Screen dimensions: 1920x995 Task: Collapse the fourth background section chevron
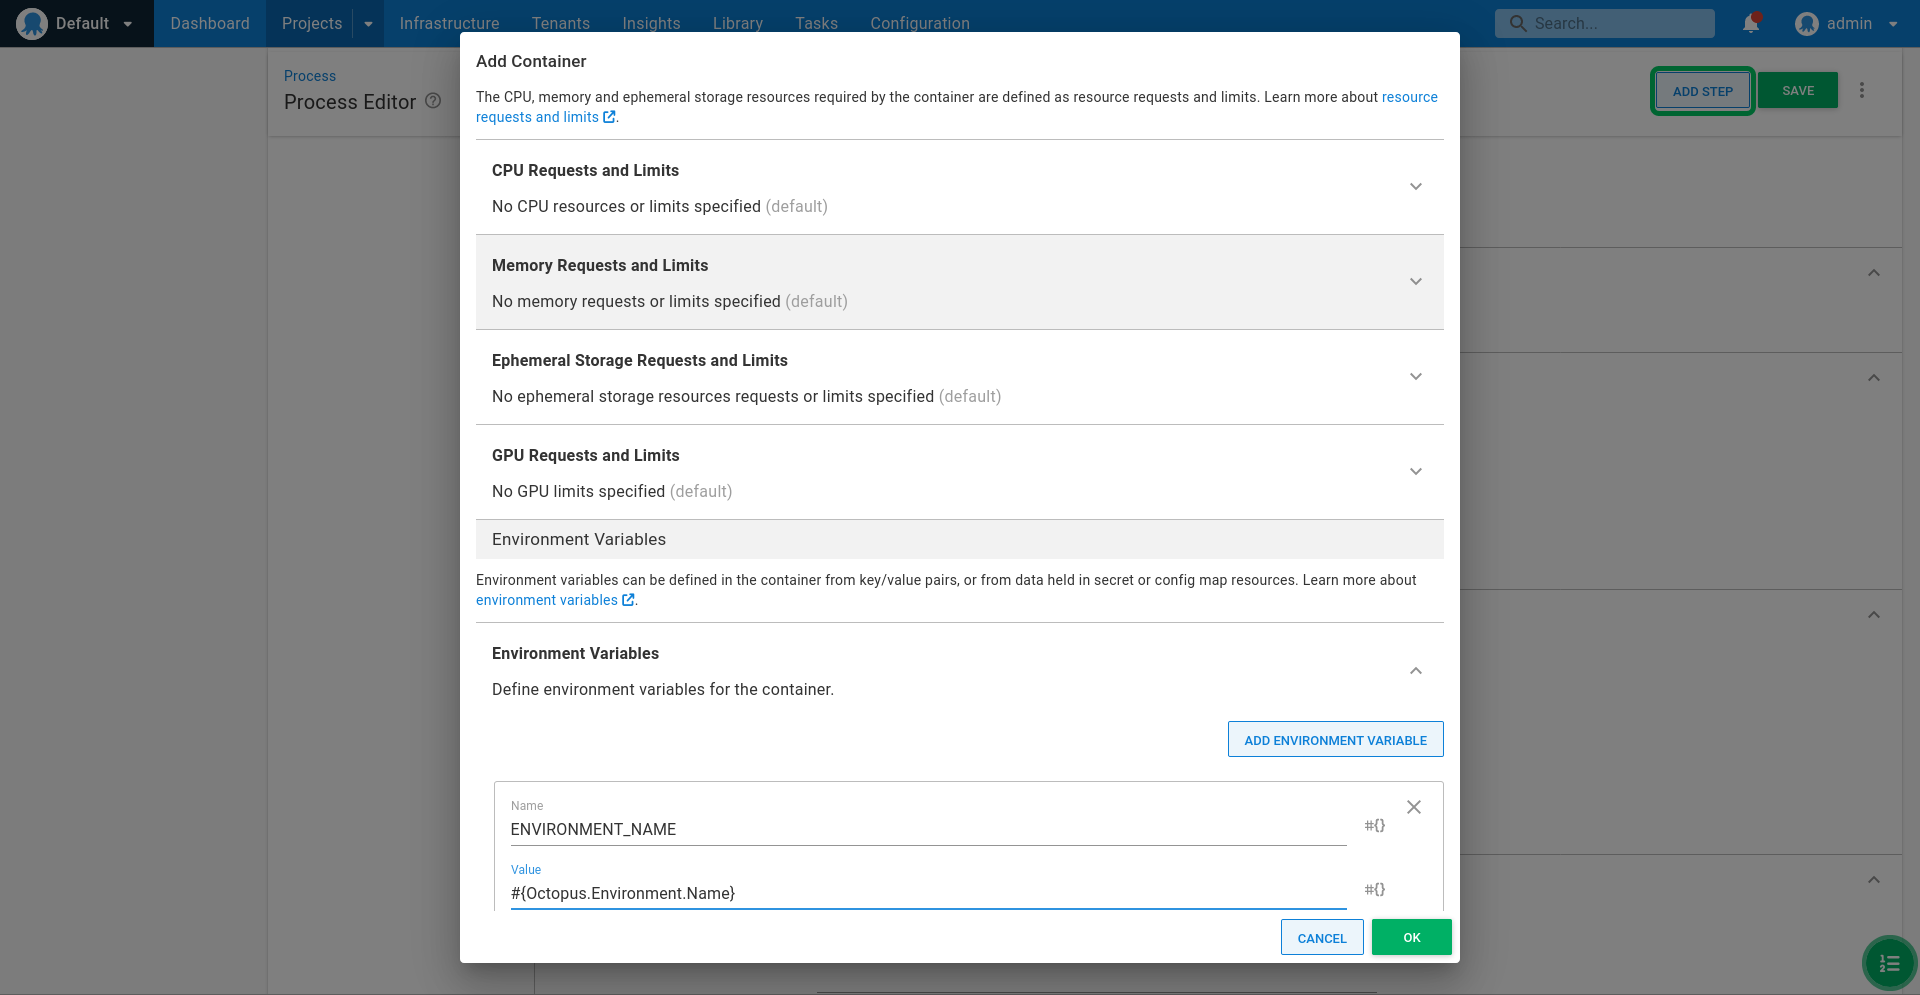coord(1874,880)
